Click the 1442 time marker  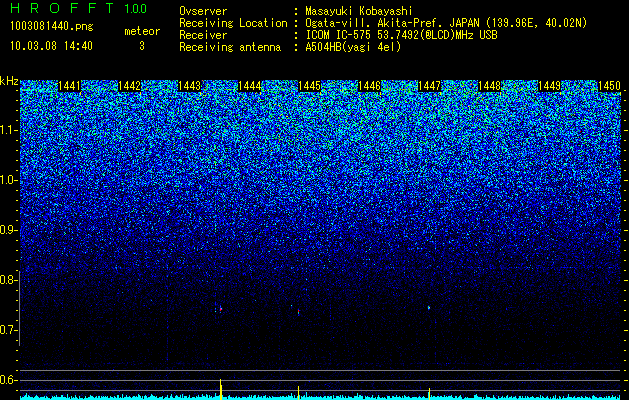click(x=130, y=86)
